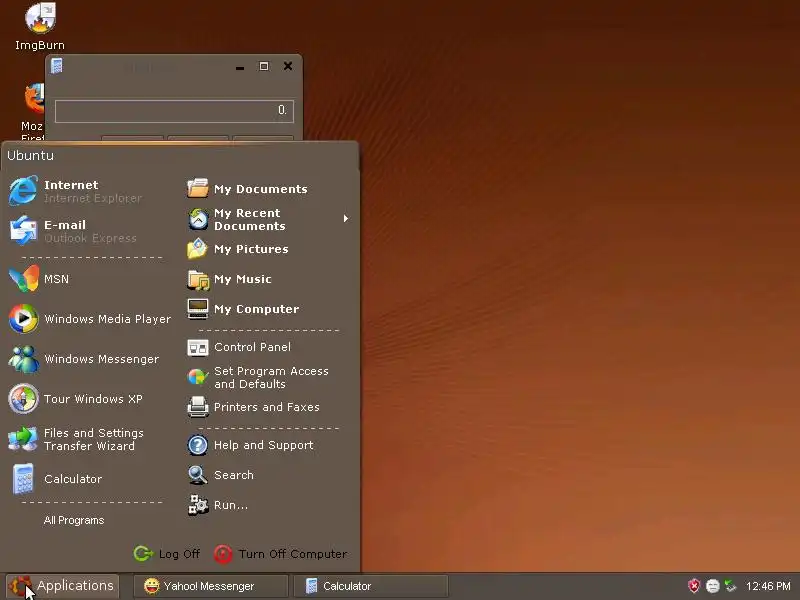Click the ImgBurn icon caption text

click(40, 45)
